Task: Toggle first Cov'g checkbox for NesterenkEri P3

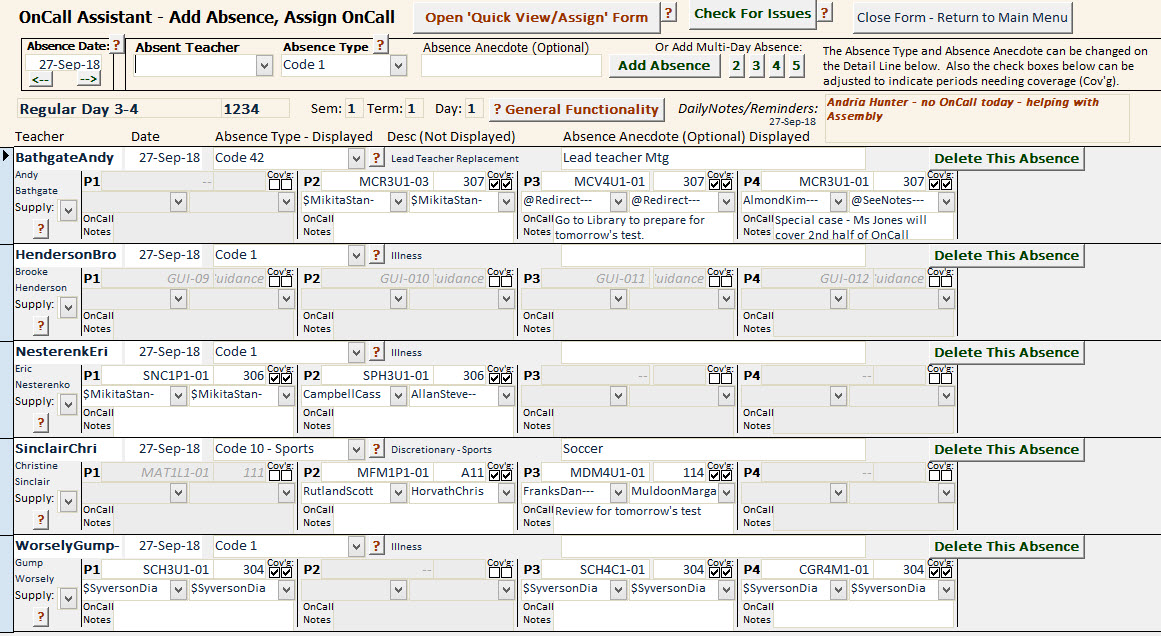Action: [x=715, y=377]
